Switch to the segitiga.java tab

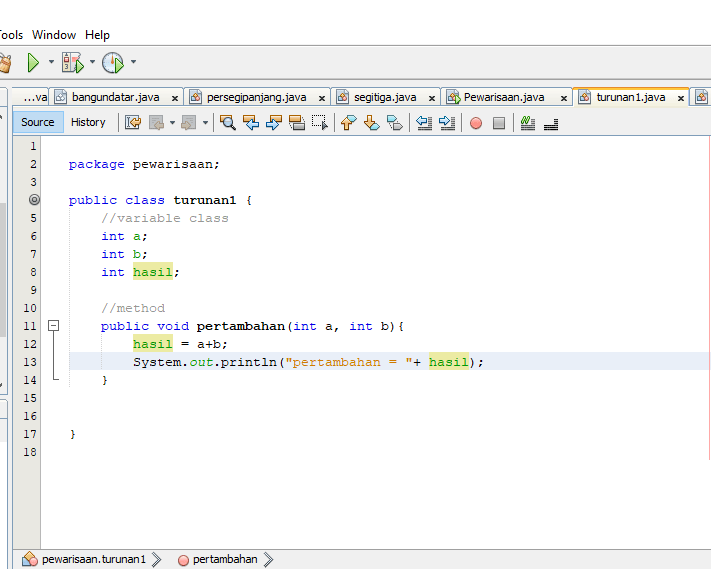click(x=385, y=97)
